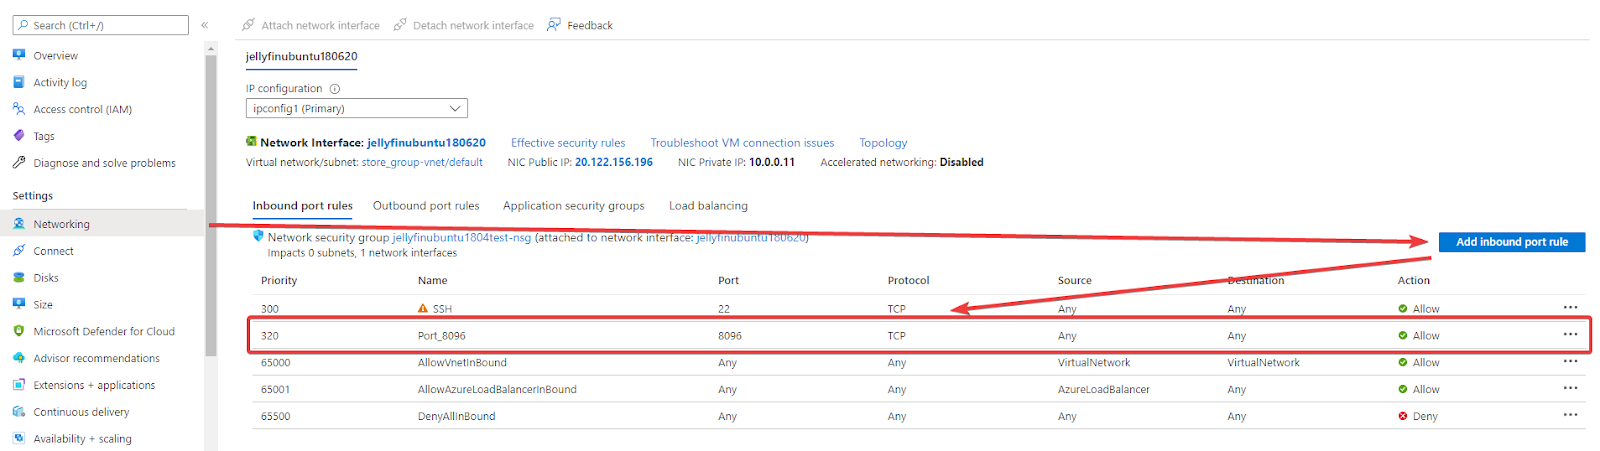Click the sidebar vertical scrollbar
This screenshot has height=451, width=1600.
(210, 205)
